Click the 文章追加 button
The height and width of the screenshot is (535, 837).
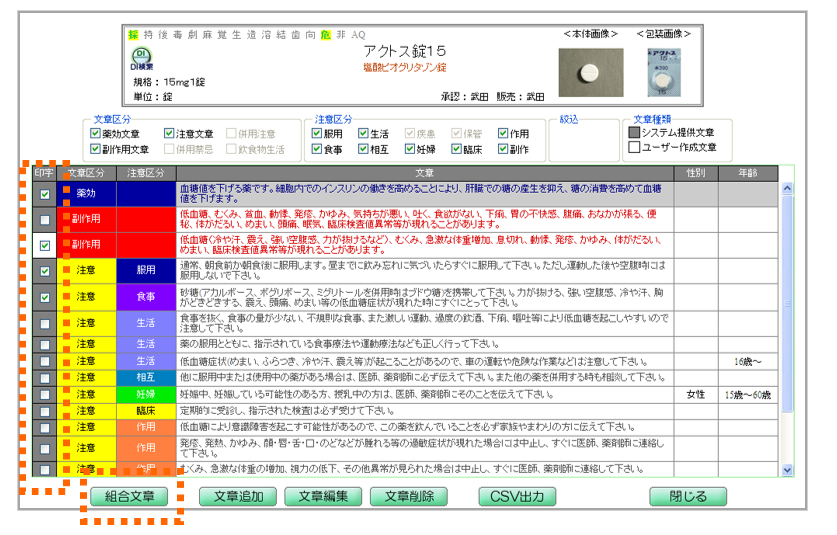232,497
